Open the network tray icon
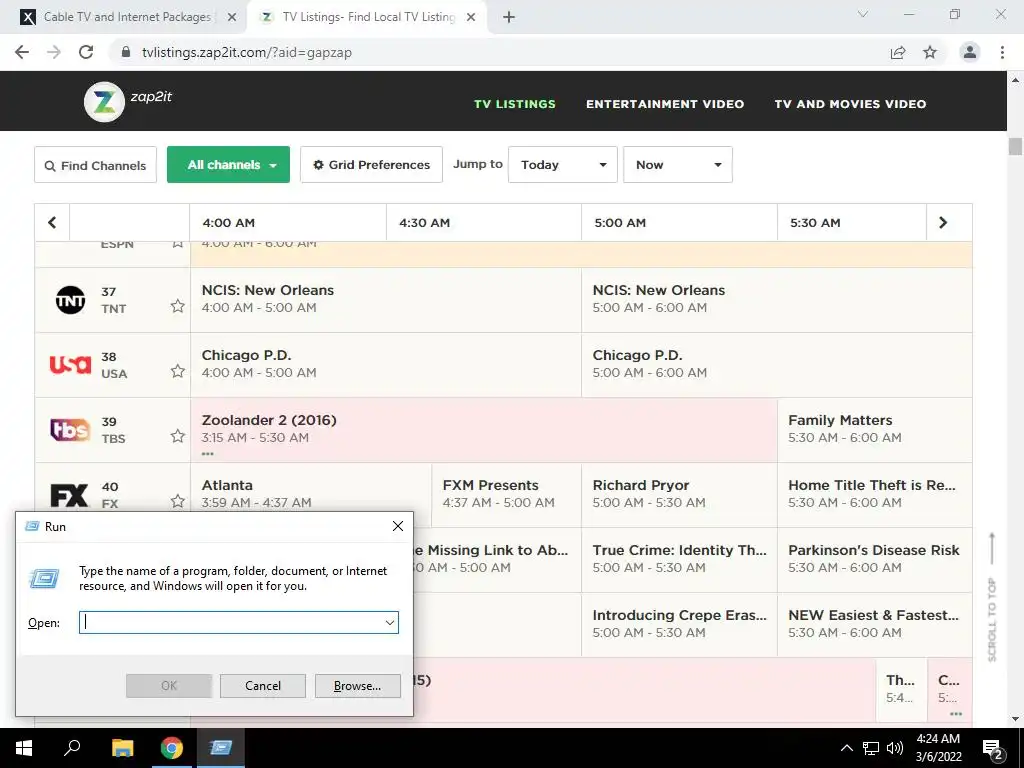The height and width of the screenshot is (768, 1024). (x=871, y=748)
